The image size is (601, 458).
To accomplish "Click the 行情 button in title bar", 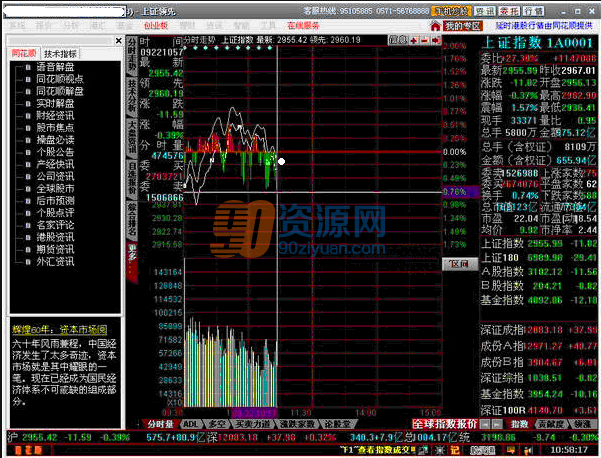I will tap(533, 11).
